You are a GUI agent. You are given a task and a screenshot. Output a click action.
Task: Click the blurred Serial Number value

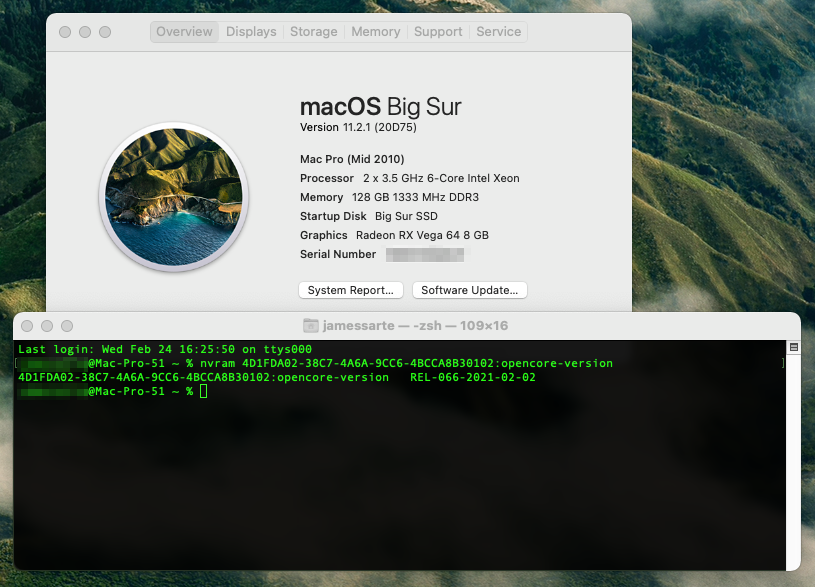tap(425, 254)
